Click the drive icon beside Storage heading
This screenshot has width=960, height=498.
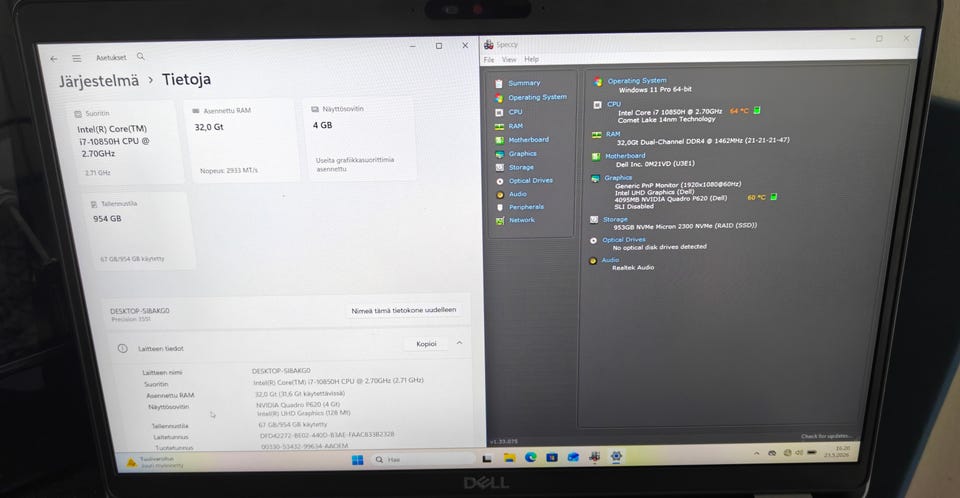click(594, 219)
